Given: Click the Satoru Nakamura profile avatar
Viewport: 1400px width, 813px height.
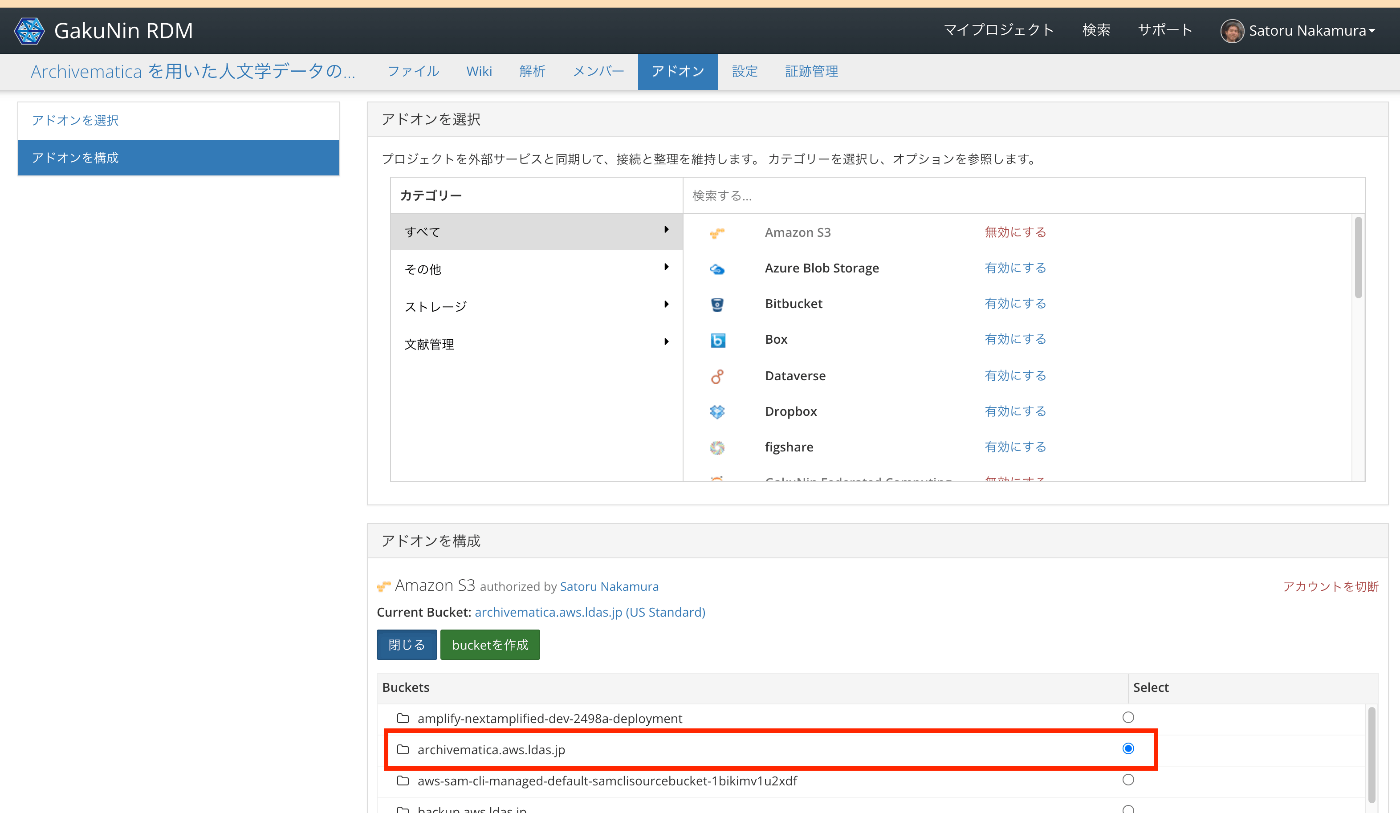Looking at the screenshot, I should click(x=1232, y=31).
